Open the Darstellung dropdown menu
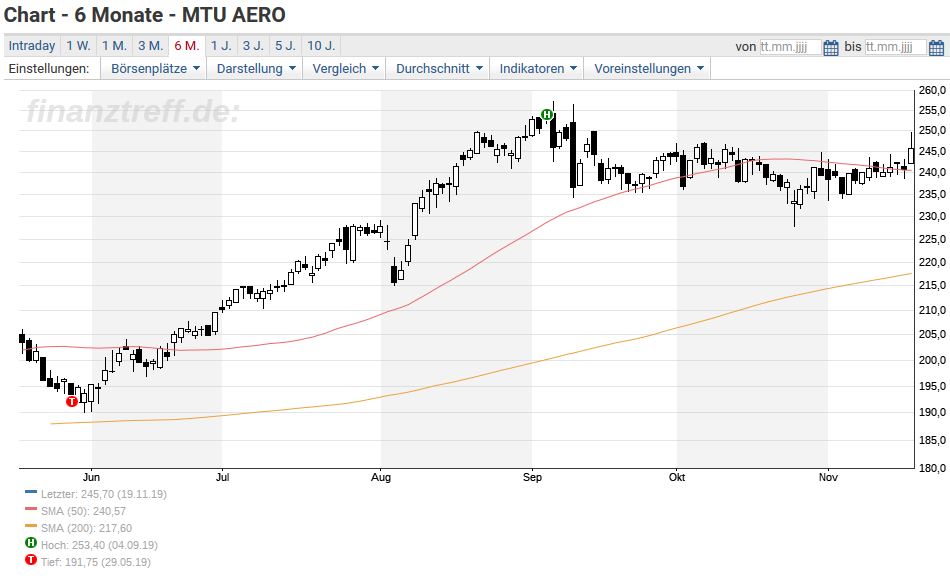950x576 pixels. tap(256, 68)
